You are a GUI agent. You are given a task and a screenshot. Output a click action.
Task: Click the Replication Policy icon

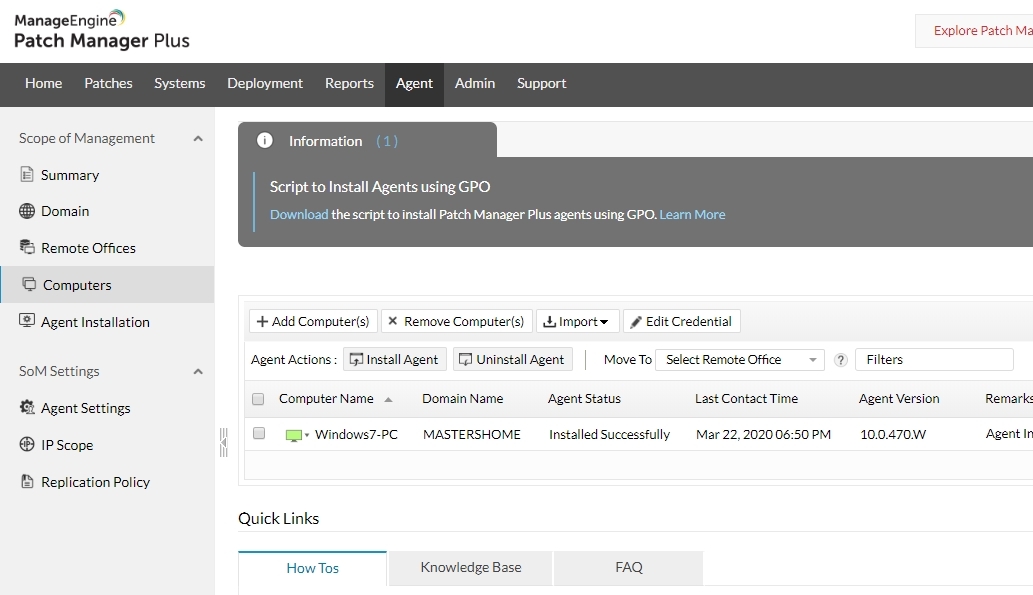tap(27, 482)
